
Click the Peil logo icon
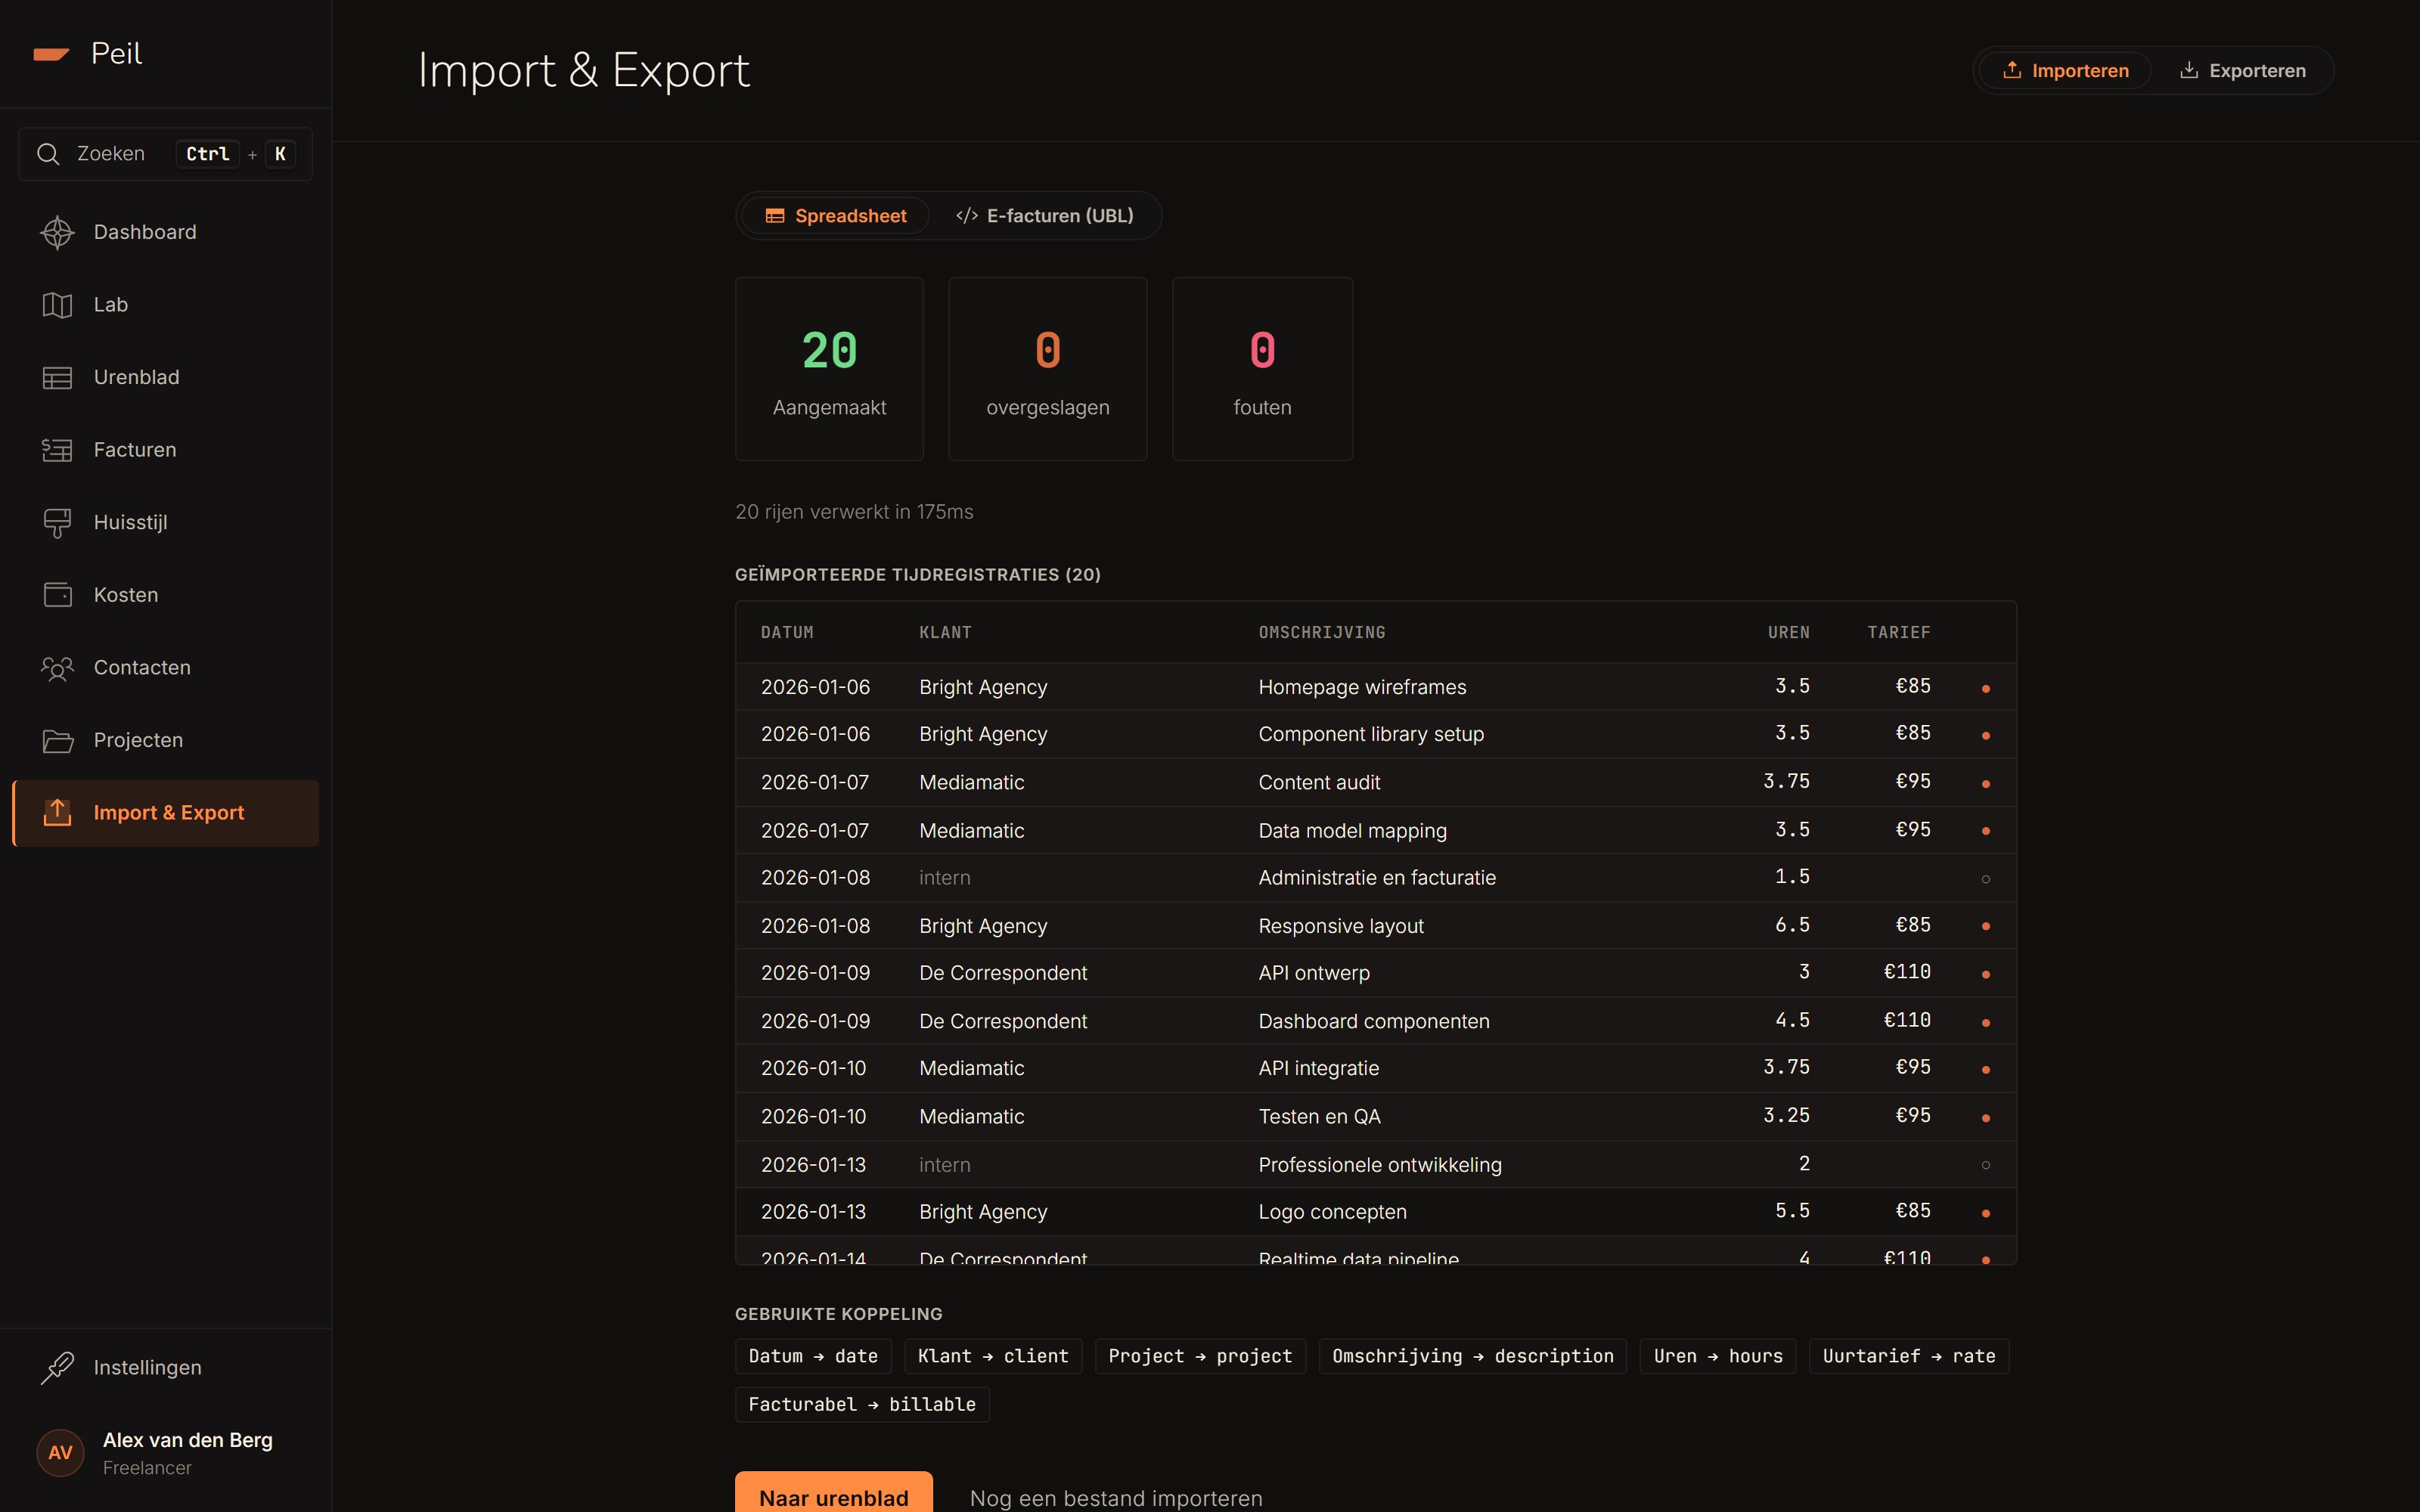[x=51, y=54]
